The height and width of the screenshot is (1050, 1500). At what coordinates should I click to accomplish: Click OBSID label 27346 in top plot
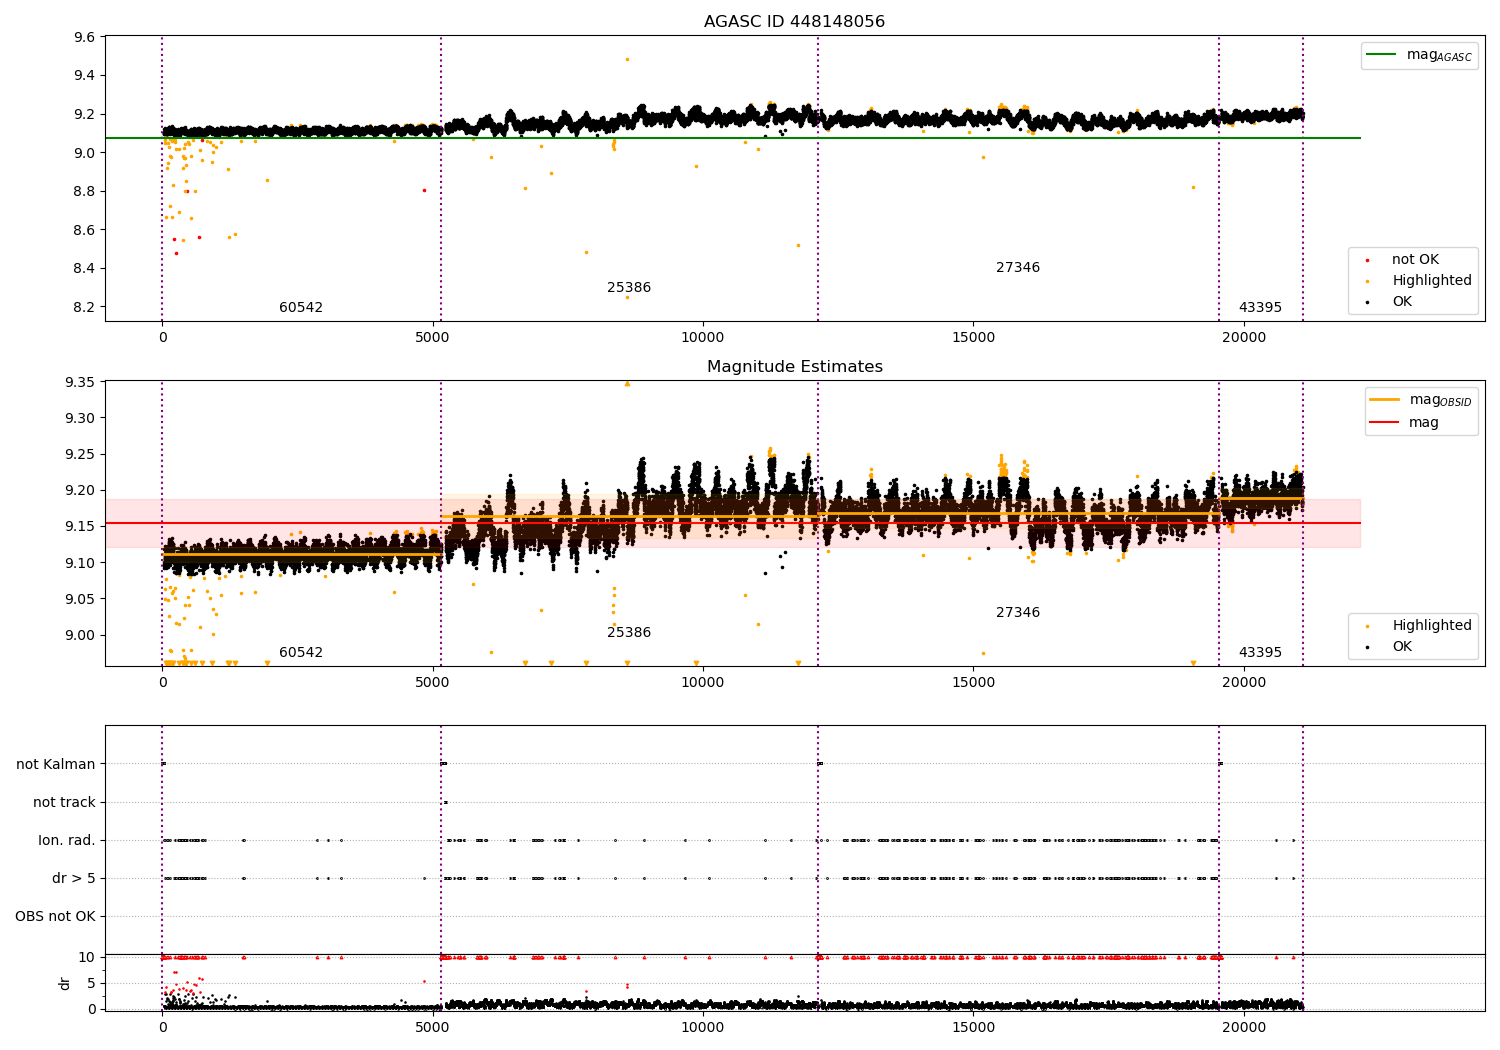(x=1018, y=268)
